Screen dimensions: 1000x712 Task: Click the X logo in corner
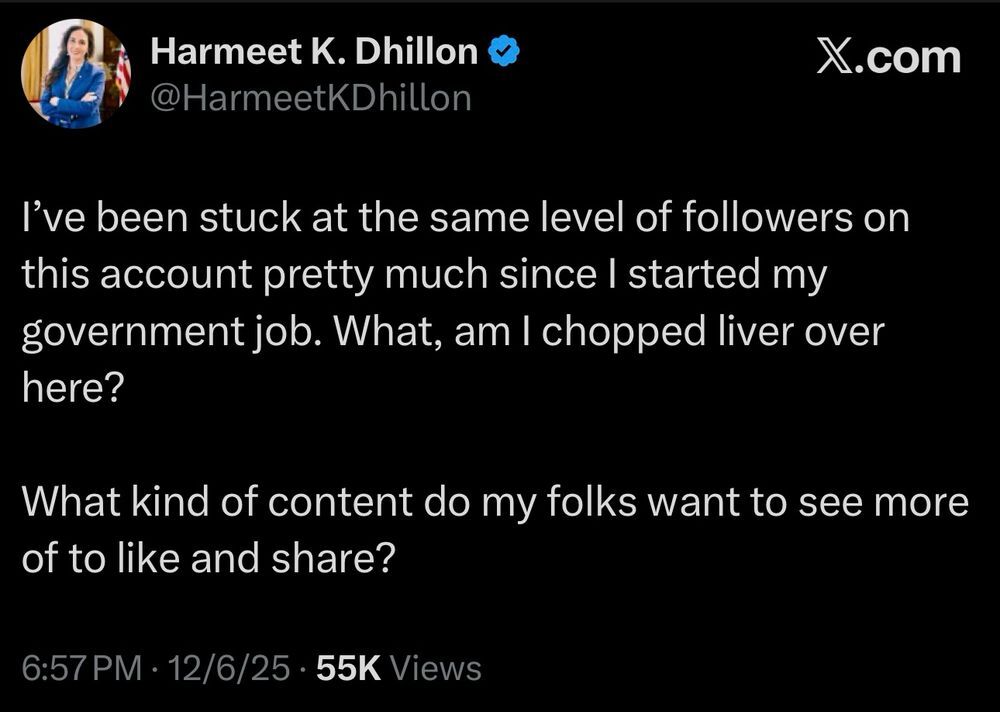click(837, 57)
